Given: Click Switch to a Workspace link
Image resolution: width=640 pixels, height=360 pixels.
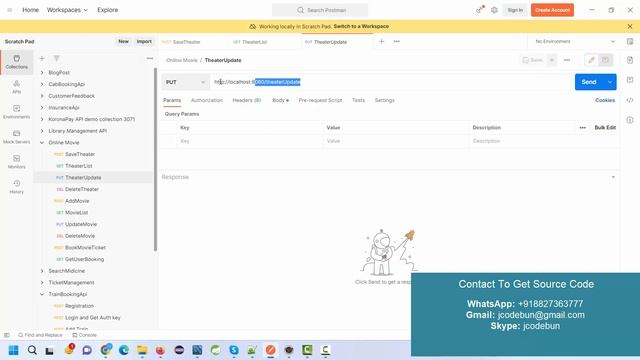Looking at the screenshot, I should pos(361,26).
